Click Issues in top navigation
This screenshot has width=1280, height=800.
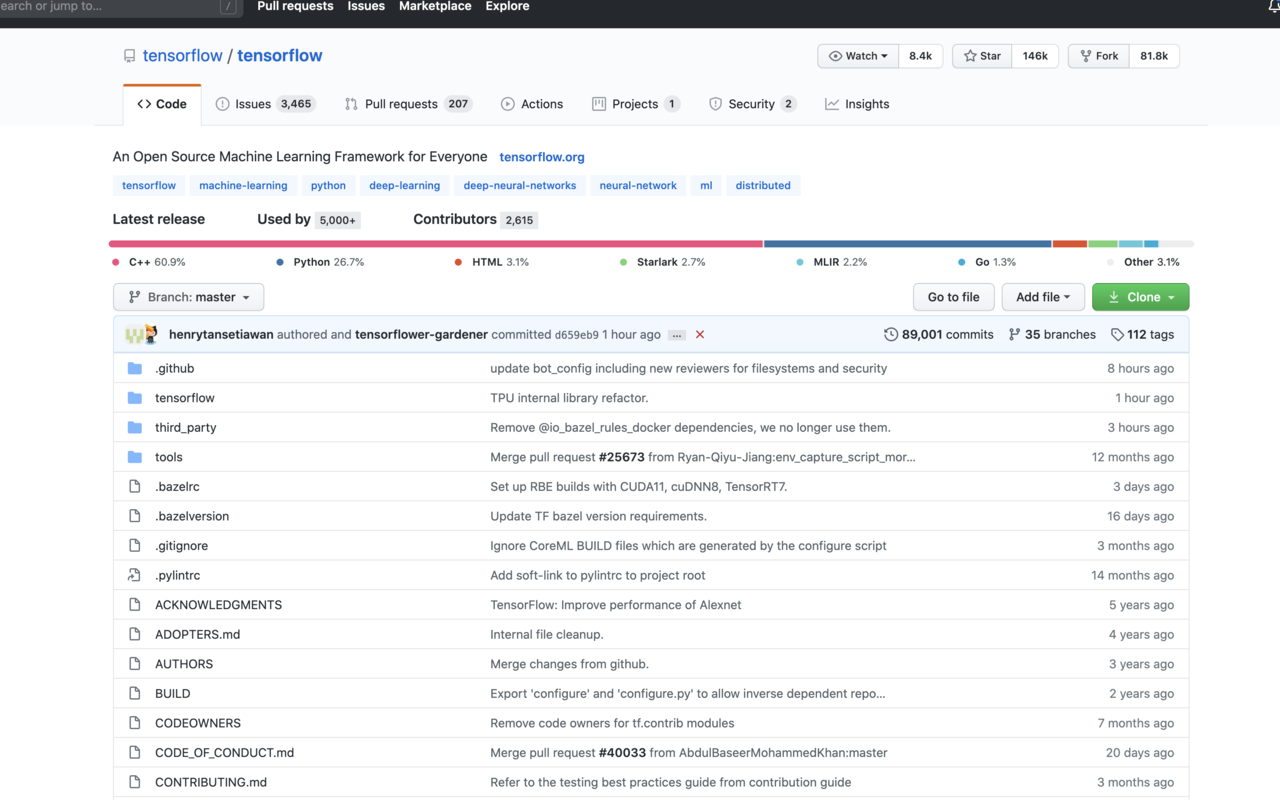[366, 6]
